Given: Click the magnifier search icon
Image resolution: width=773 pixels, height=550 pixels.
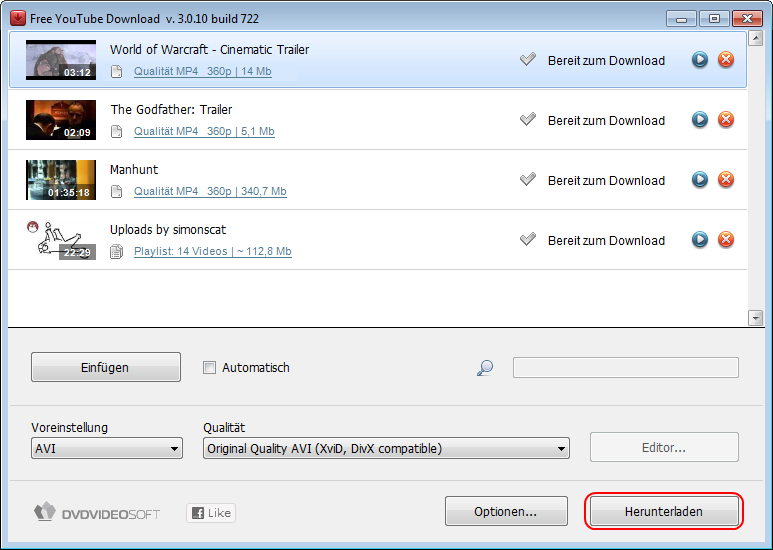Looking at the screenshot, I should 485,368.
